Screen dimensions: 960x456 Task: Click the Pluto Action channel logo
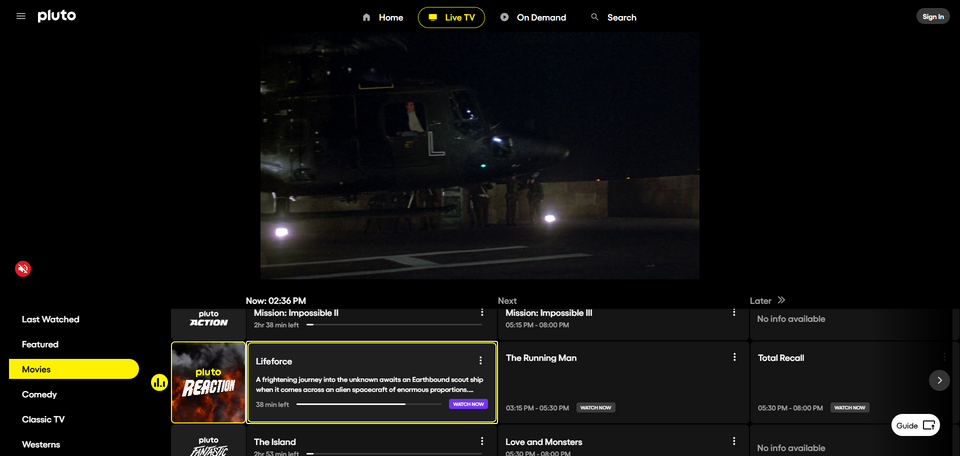[x=208, y=319]
